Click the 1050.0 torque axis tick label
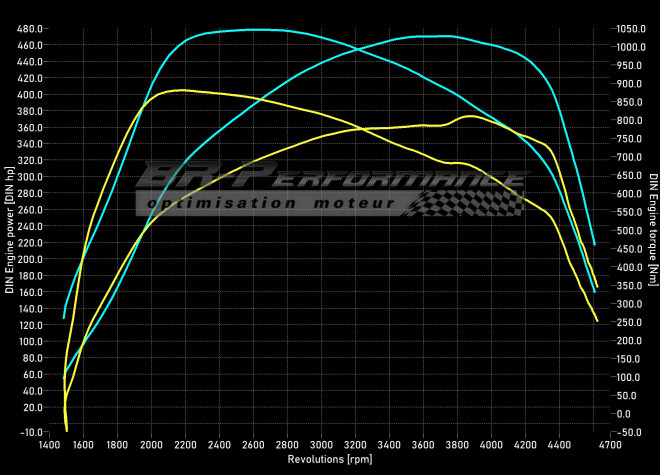 coord(631,28)
